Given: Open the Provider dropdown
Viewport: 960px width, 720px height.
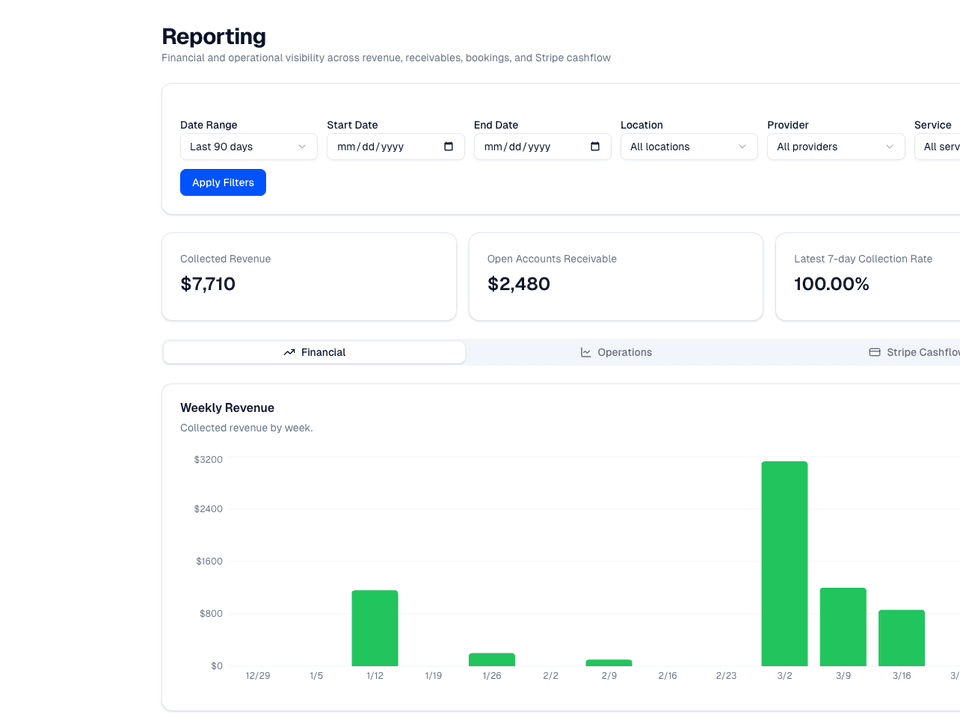Looking at the screenshot, I should click(835, 147).
